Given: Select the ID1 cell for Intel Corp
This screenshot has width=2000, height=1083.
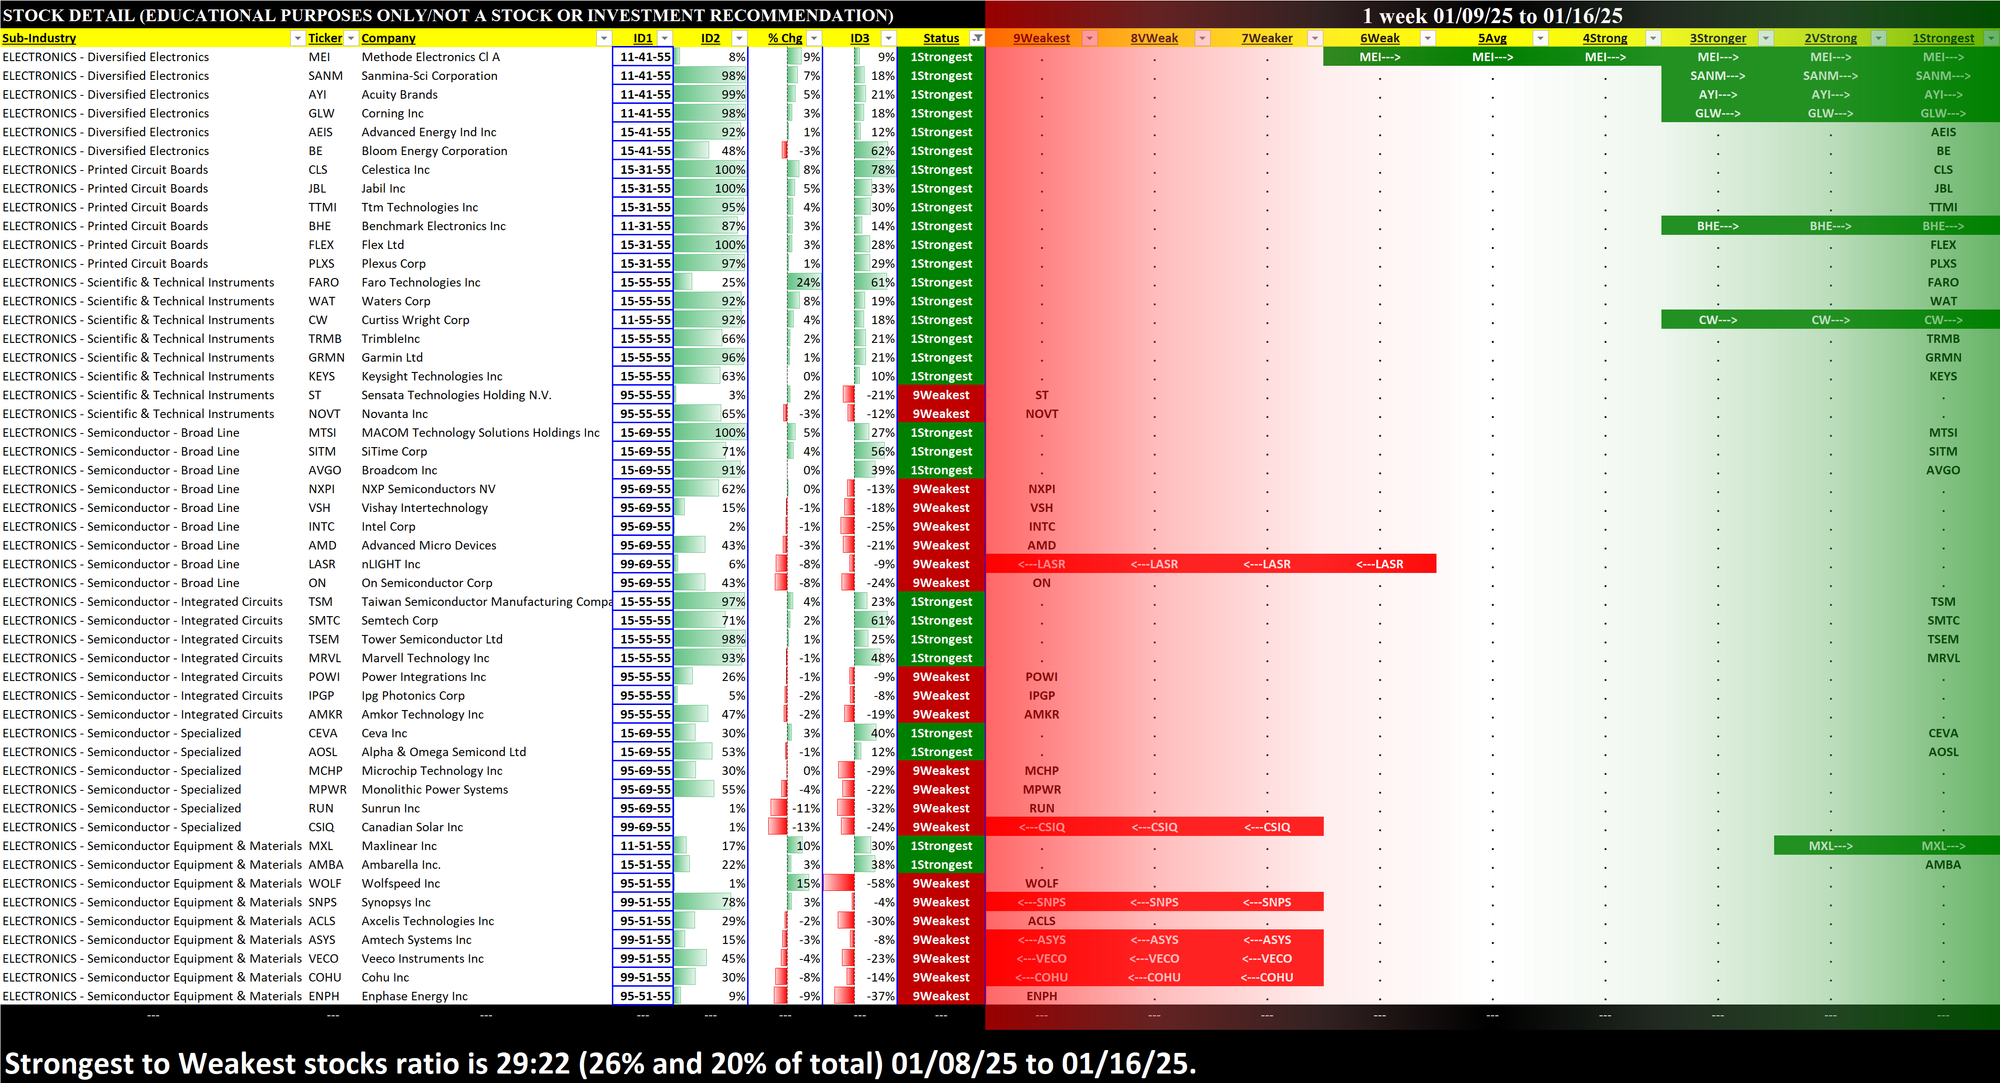Looking at the screenshot, I should pyautogui.click(x=643, y=526).
